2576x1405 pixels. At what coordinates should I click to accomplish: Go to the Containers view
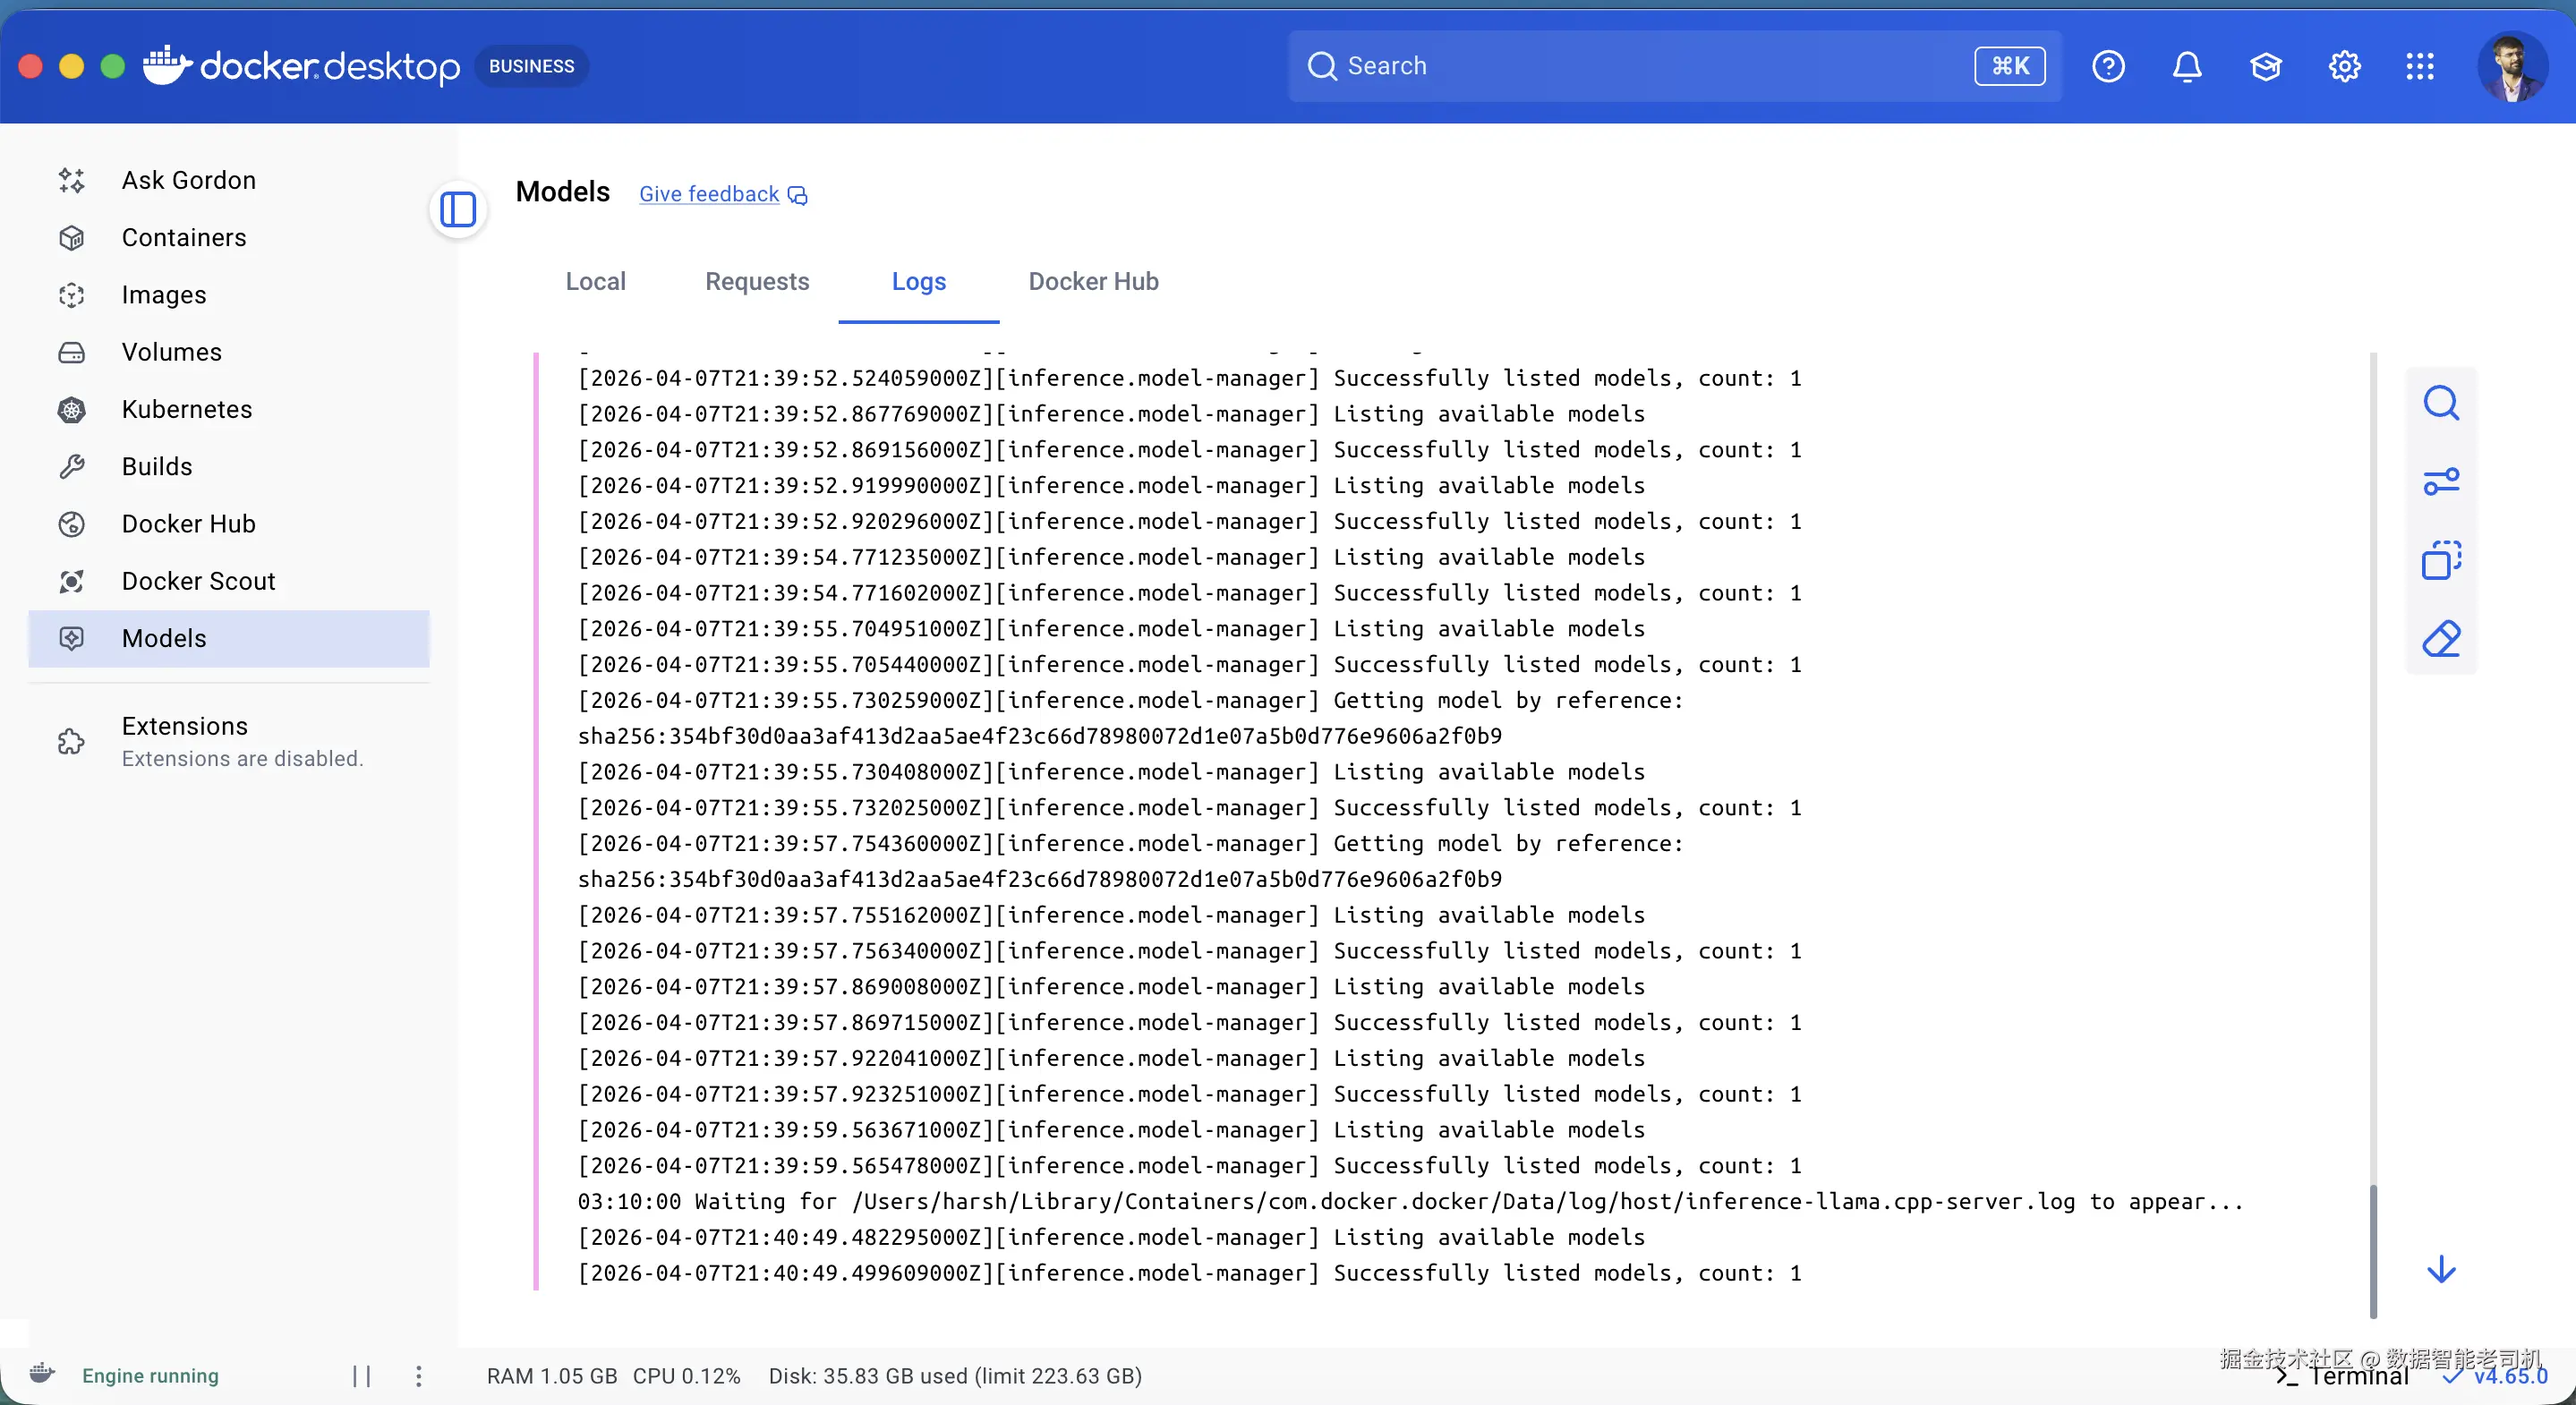coord(228,237)
